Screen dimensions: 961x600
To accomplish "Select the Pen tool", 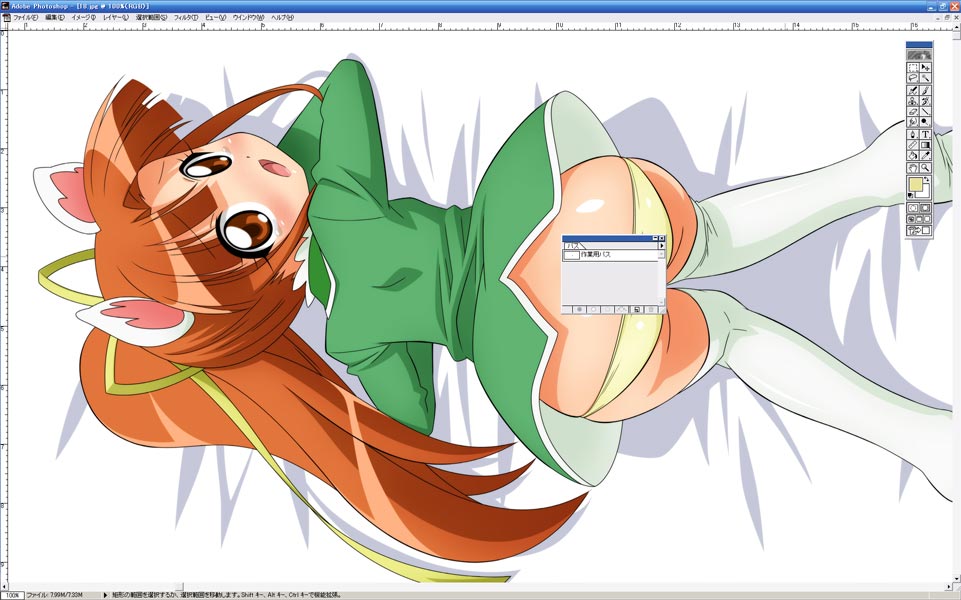I will pyautogui.click(x=913, y=134).
